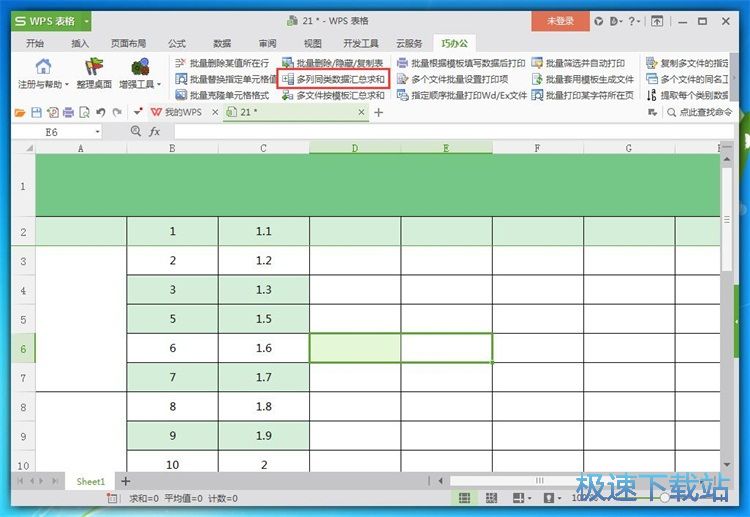Select the Sheet1 sheet tab
The image size is (750, 517).
90,482
